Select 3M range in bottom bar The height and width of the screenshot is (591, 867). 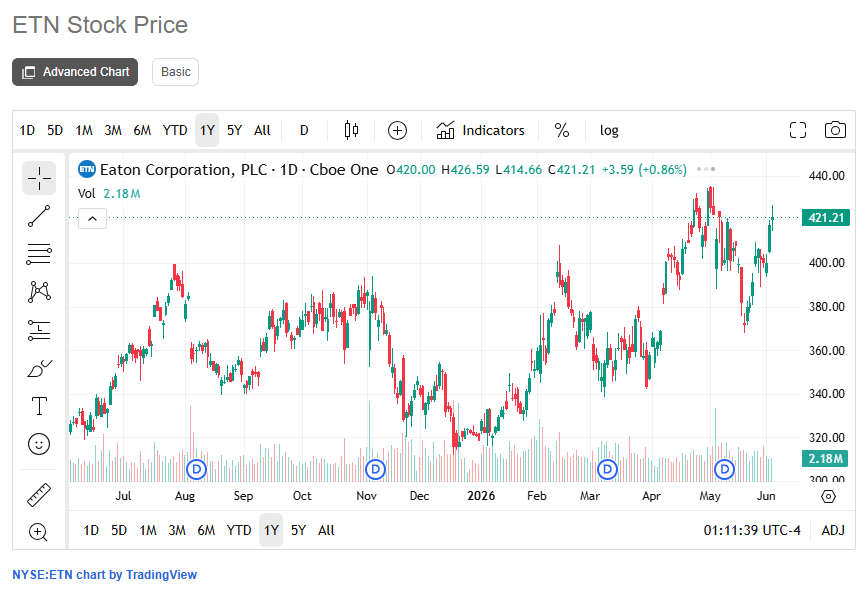pyautogui.click(x=177, y=530)
